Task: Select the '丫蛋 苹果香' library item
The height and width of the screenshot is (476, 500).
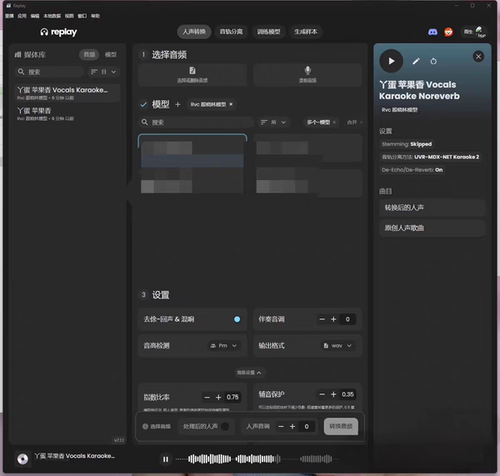Action: [68, 114]
